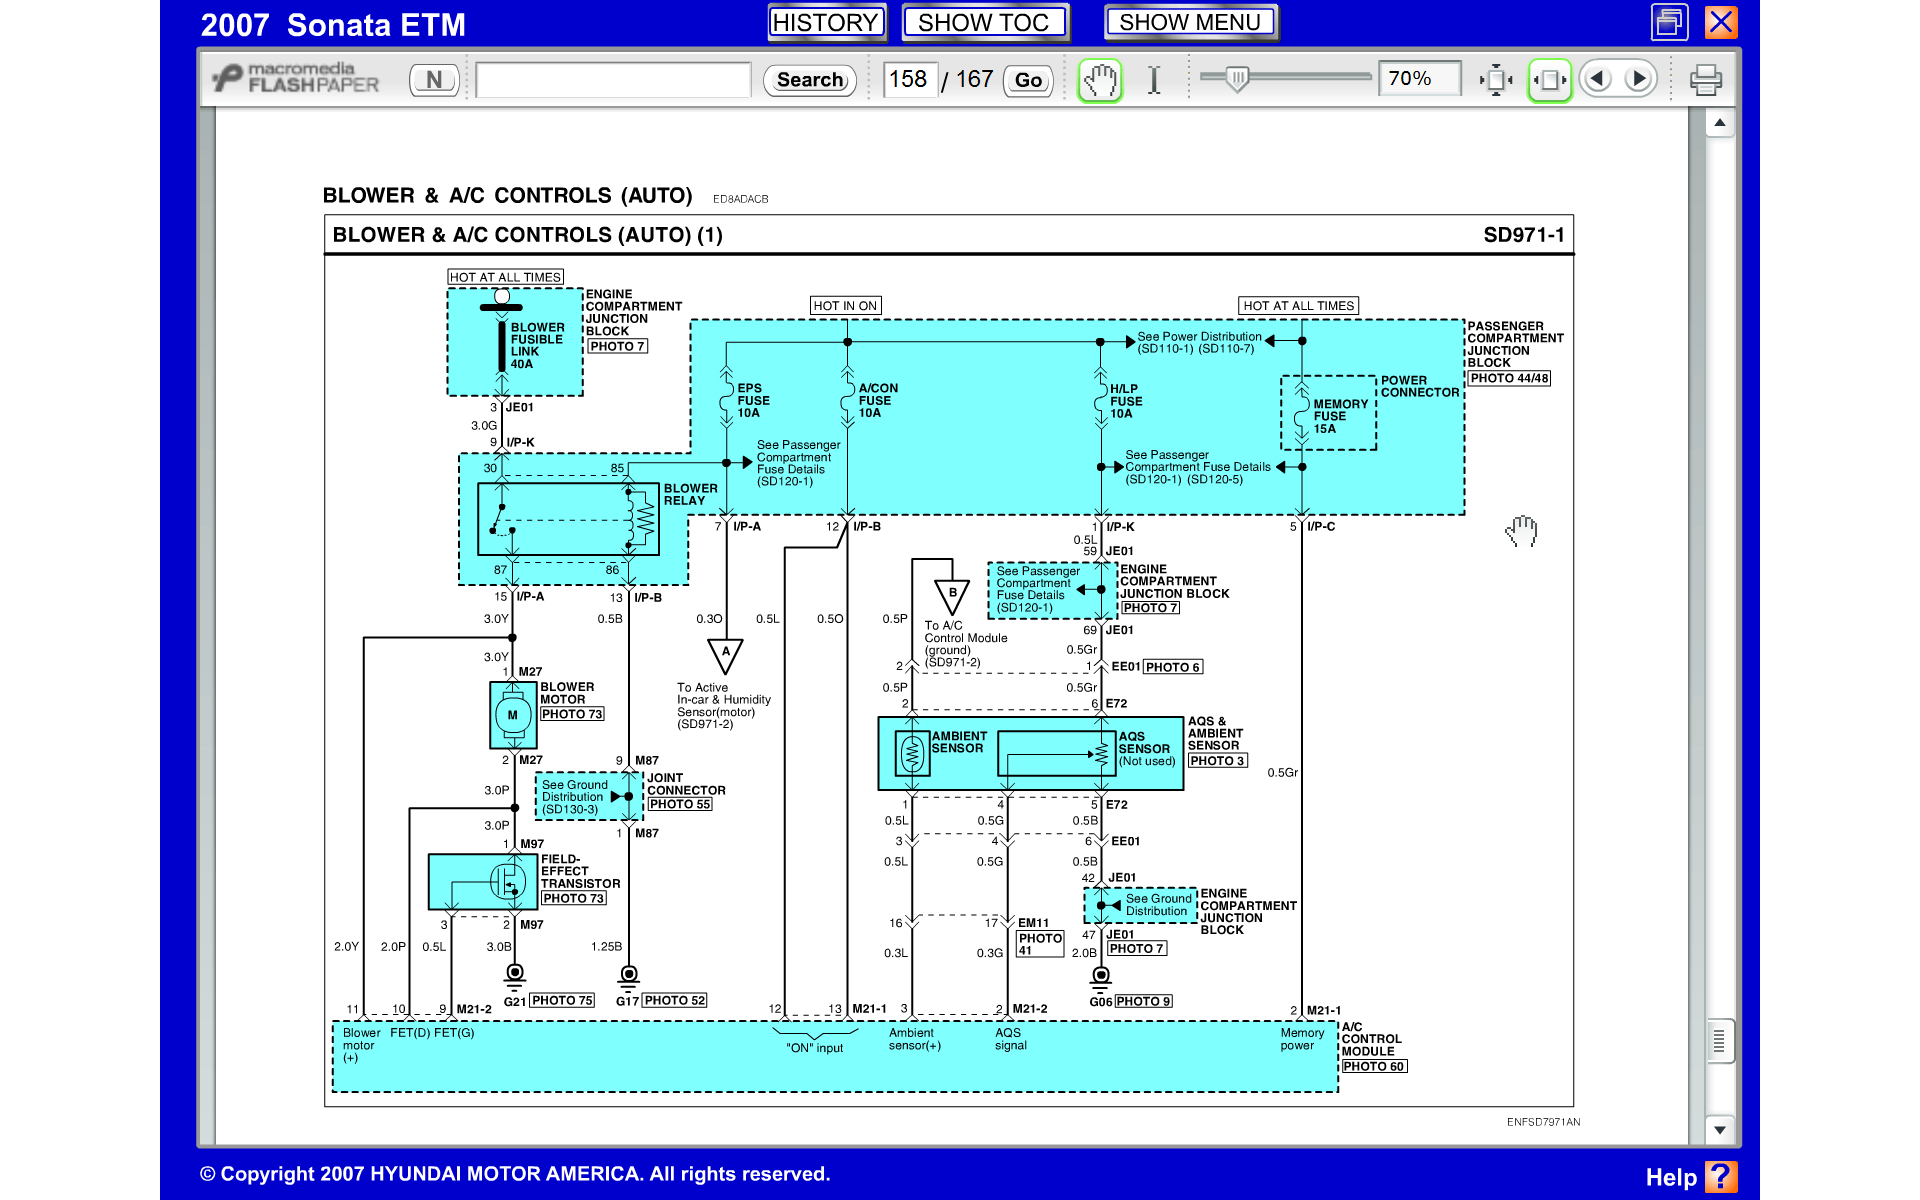The width and height of the screenshot is (1920, 1200).
Task: Go to the previous page
Action: tap(1598, 78)
